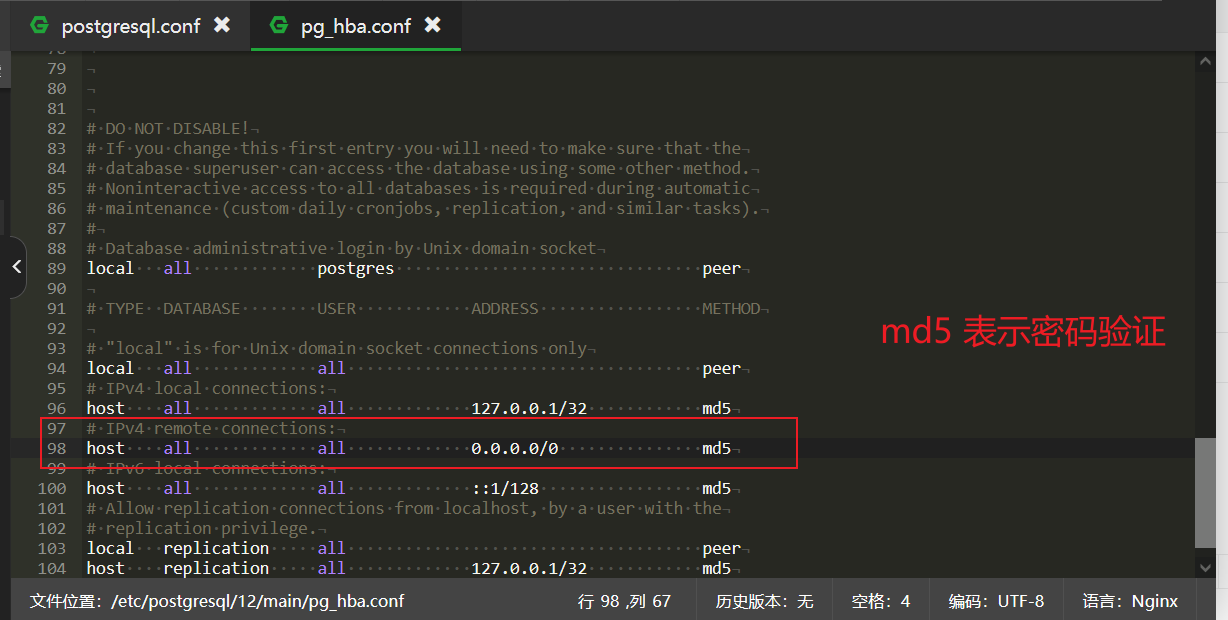Click the scrollbar down arrow icon
Viewport: 1228px width, 620px height.
tap(1206, 566)
